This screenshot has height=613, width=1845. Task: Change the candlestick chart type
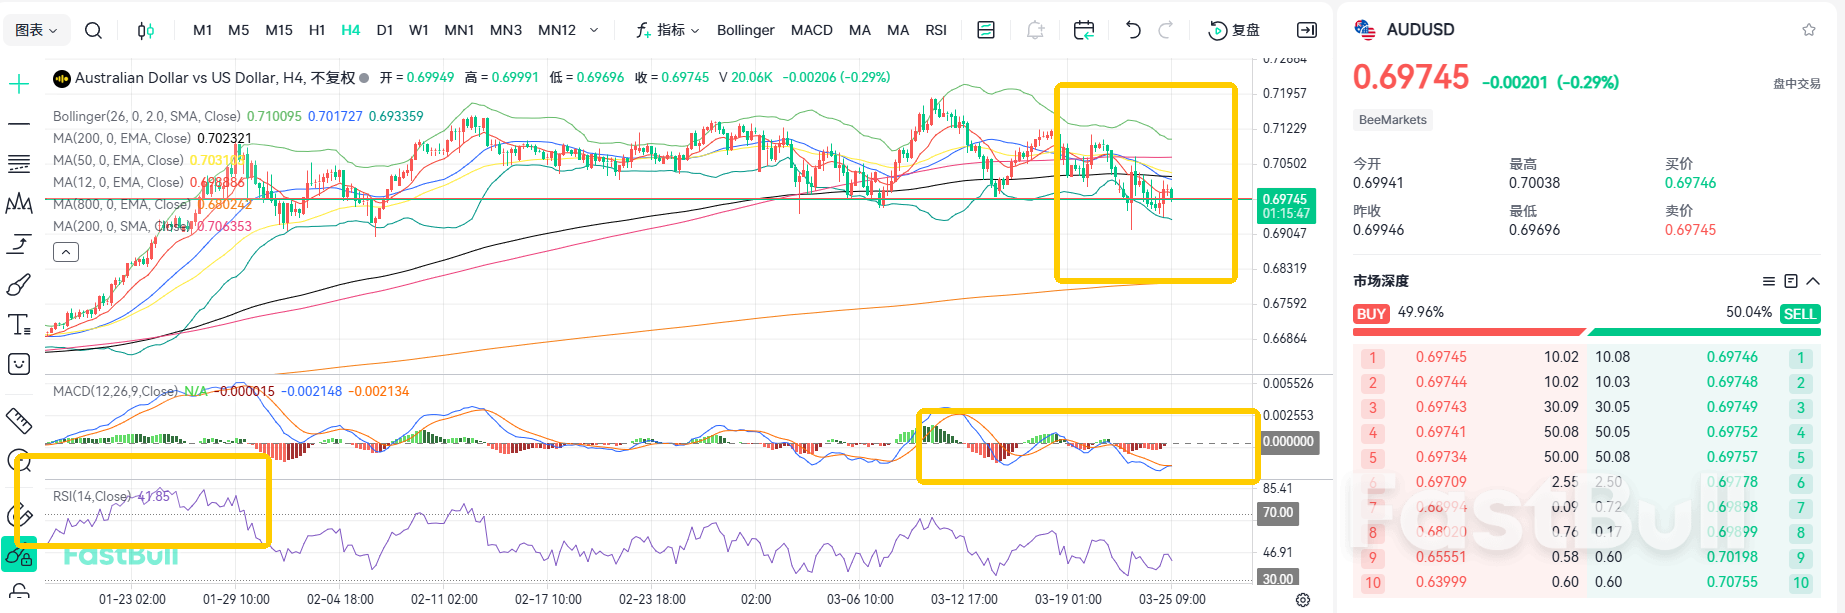[x=146, y=30]
